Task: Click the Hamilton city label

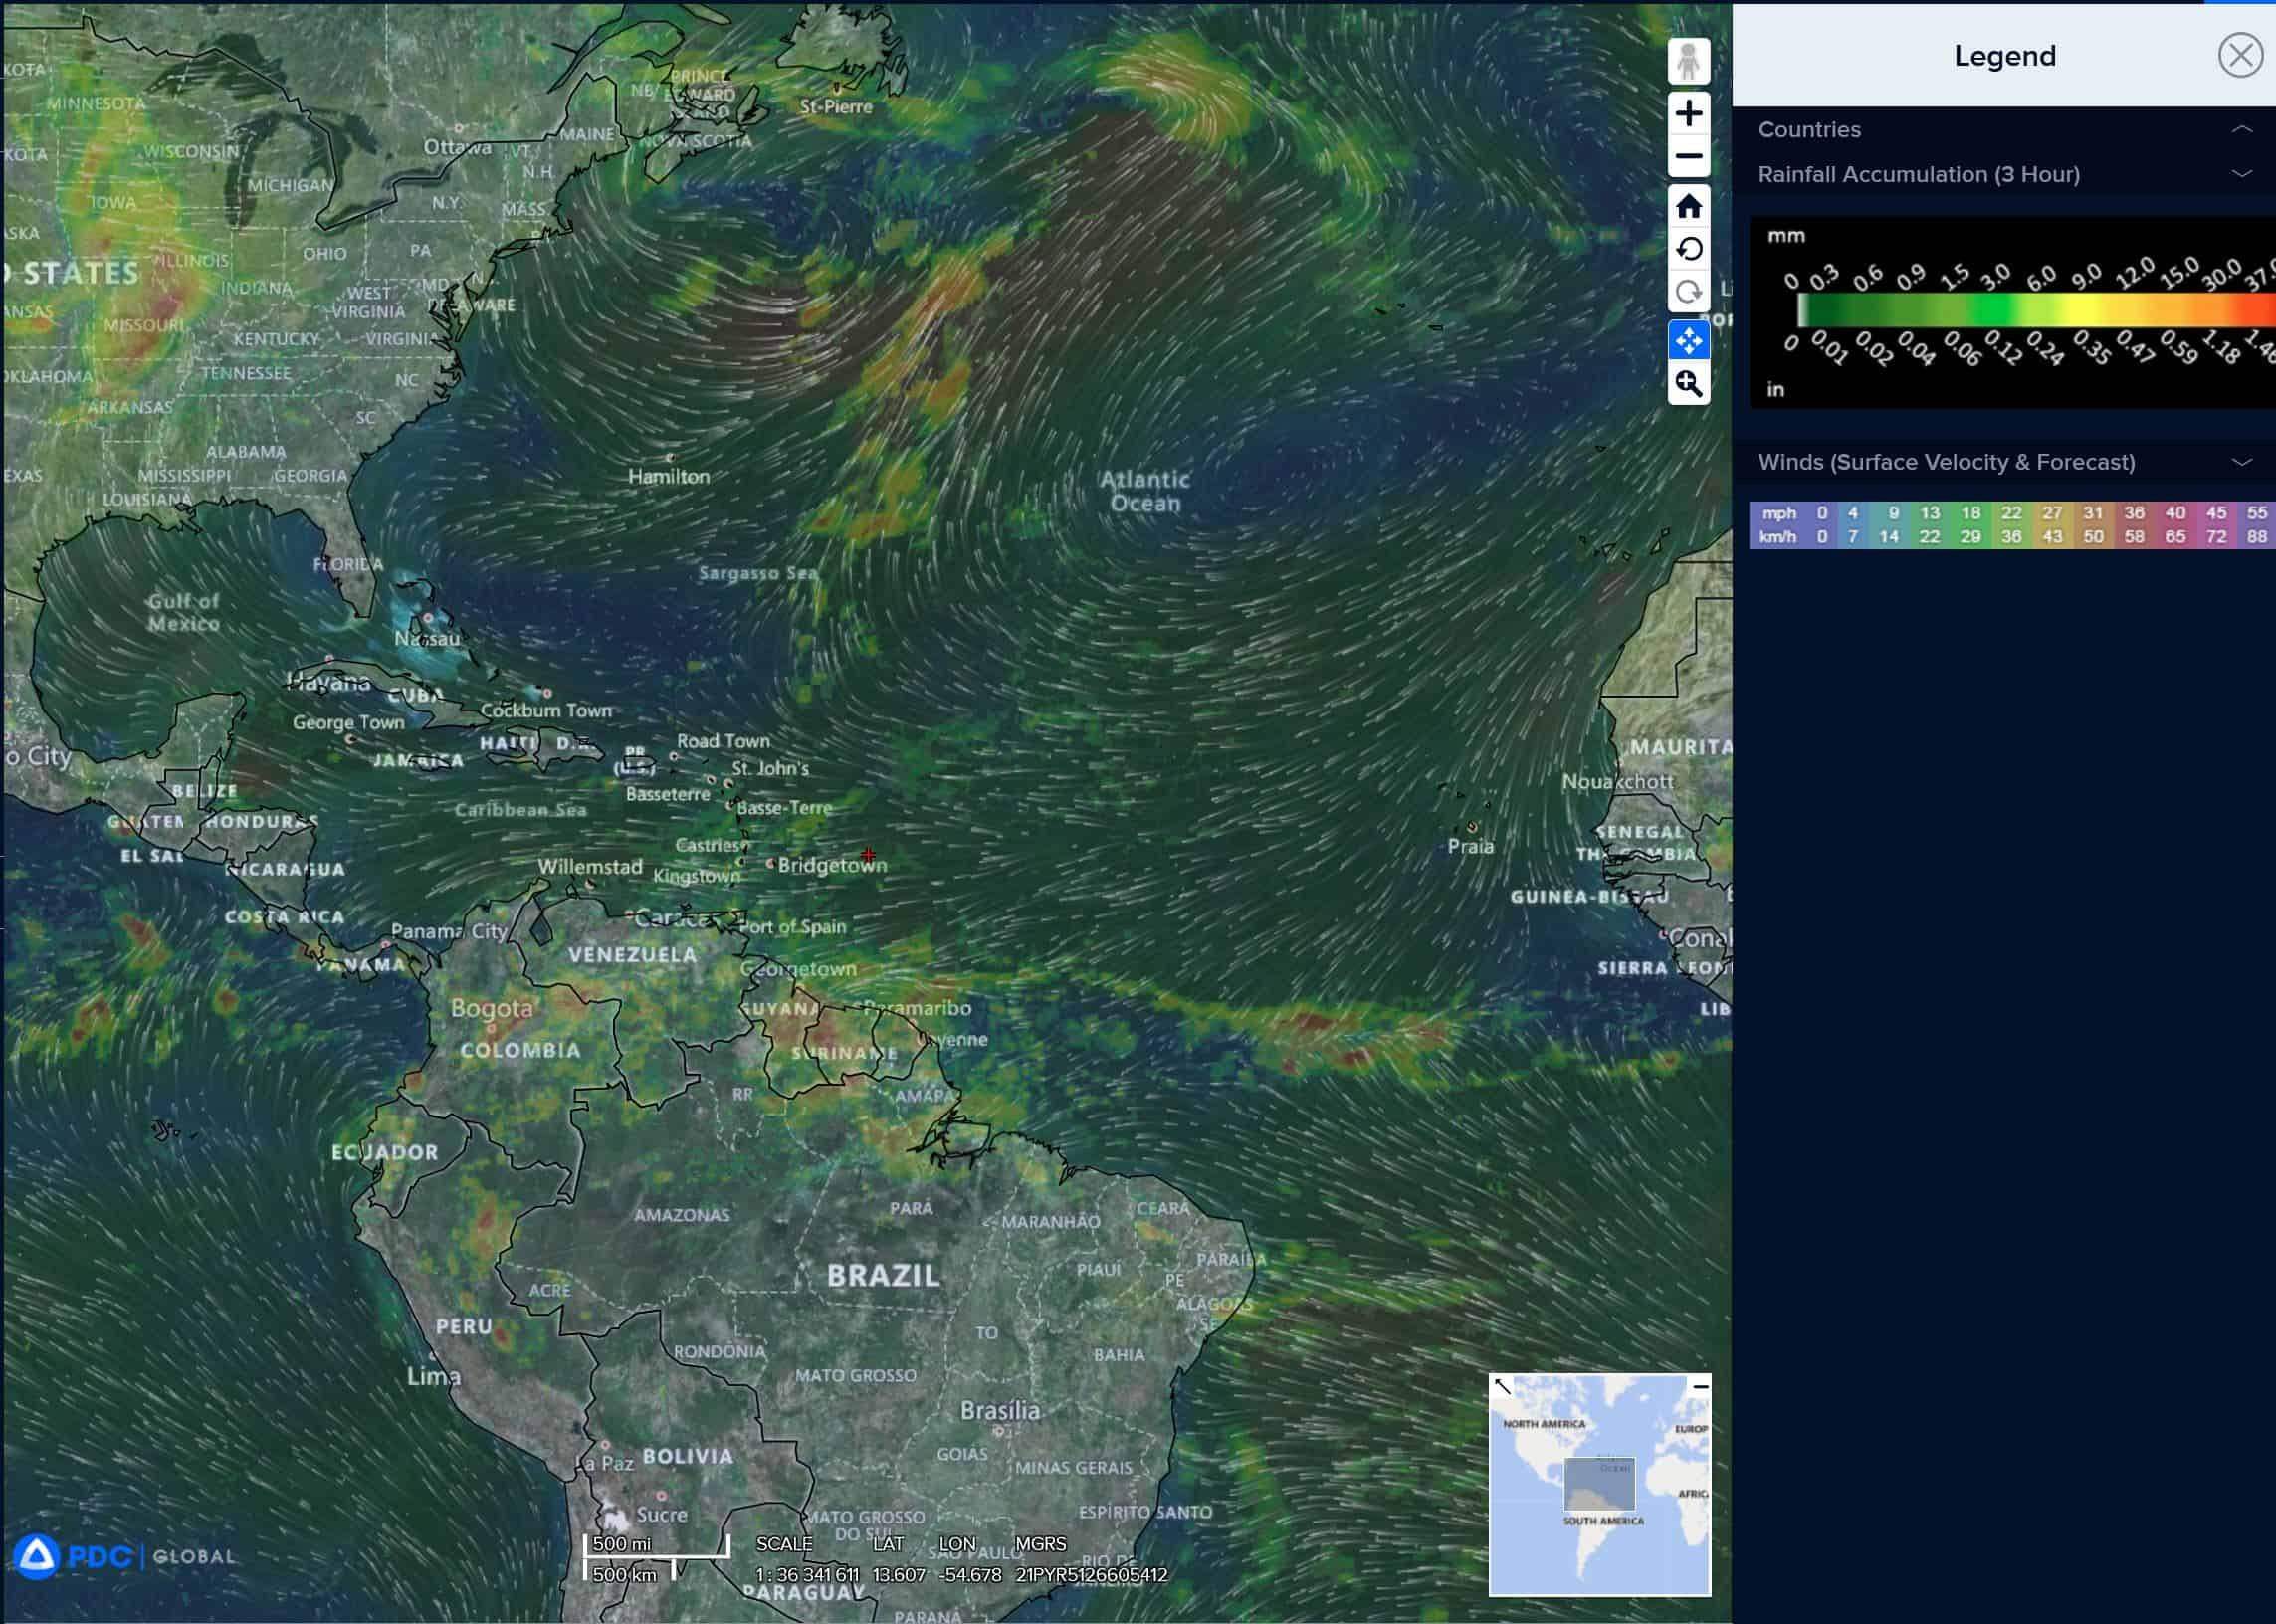Action: (x=668, y=477)
